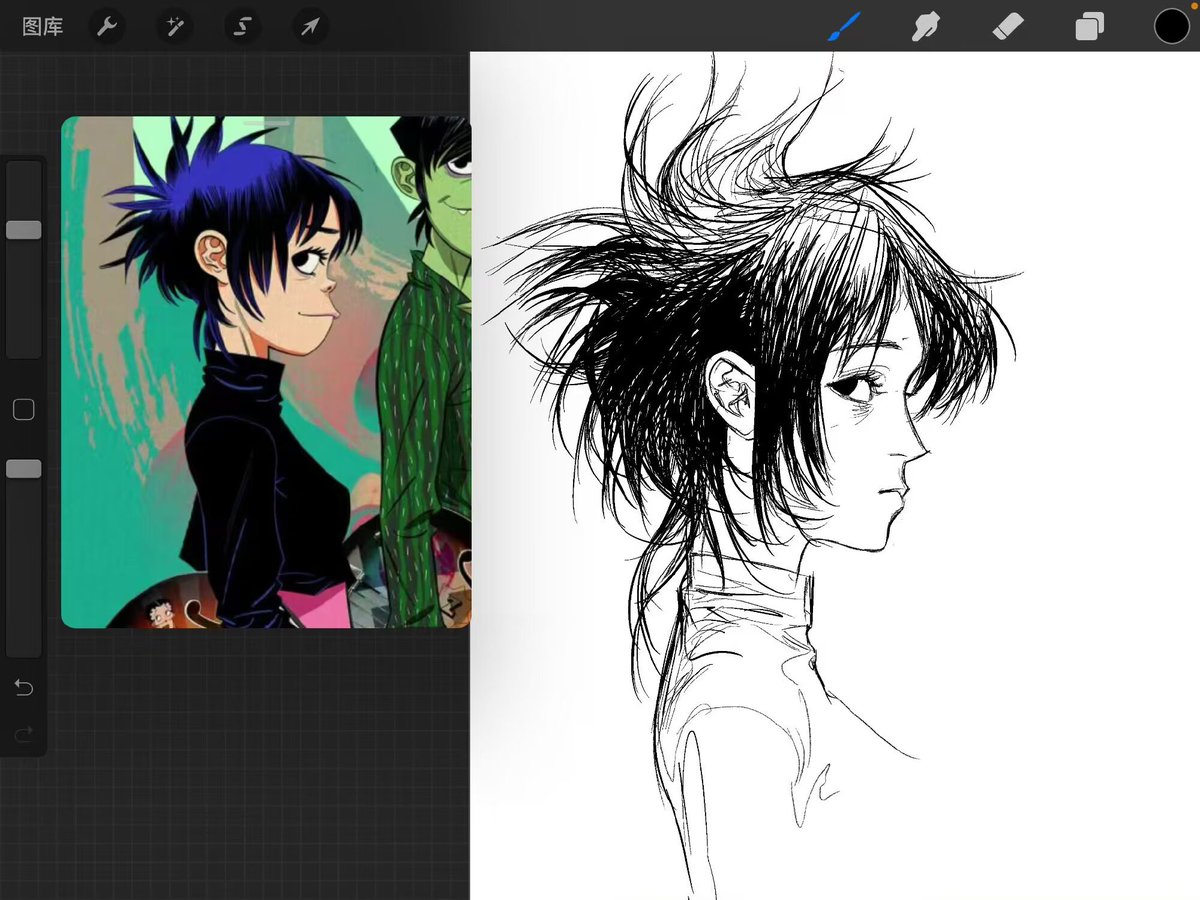Open the Adjustments magic wand menu
This screenshot has height=900, width=1200.
coord(175,27)
